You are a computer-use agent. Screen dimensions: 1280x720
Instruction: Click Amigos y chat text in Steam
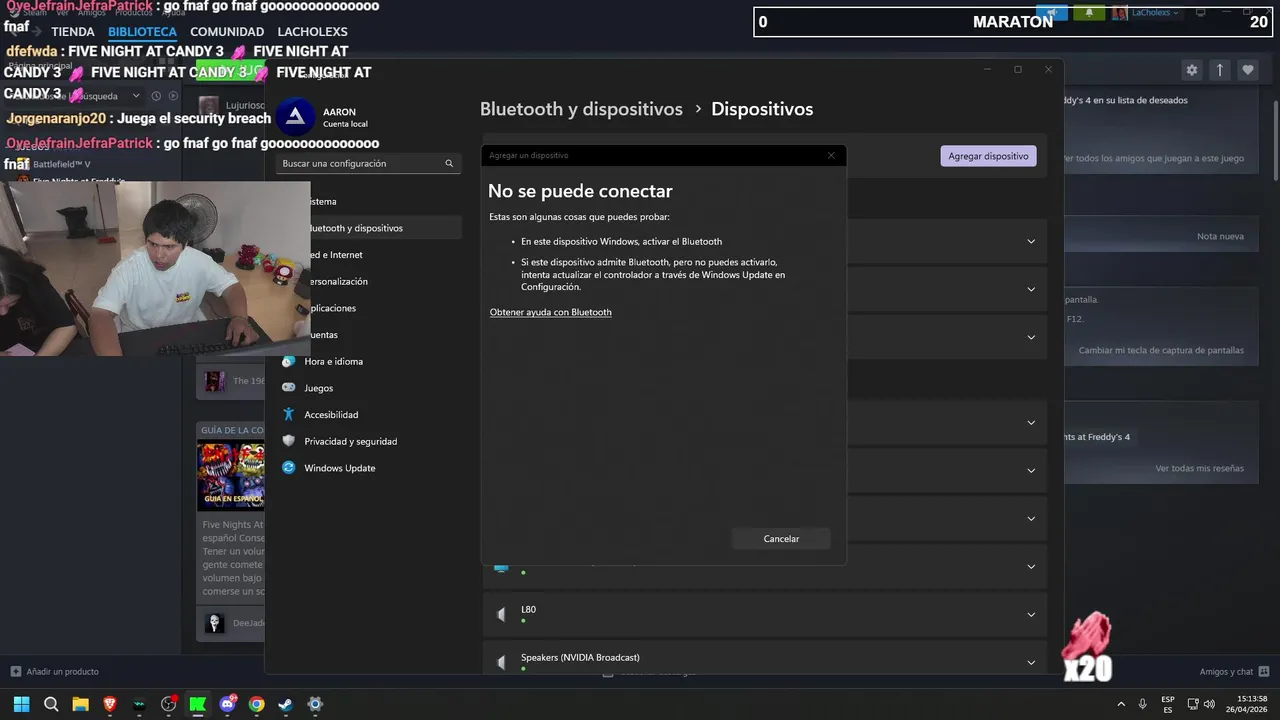click(1226, 672)
